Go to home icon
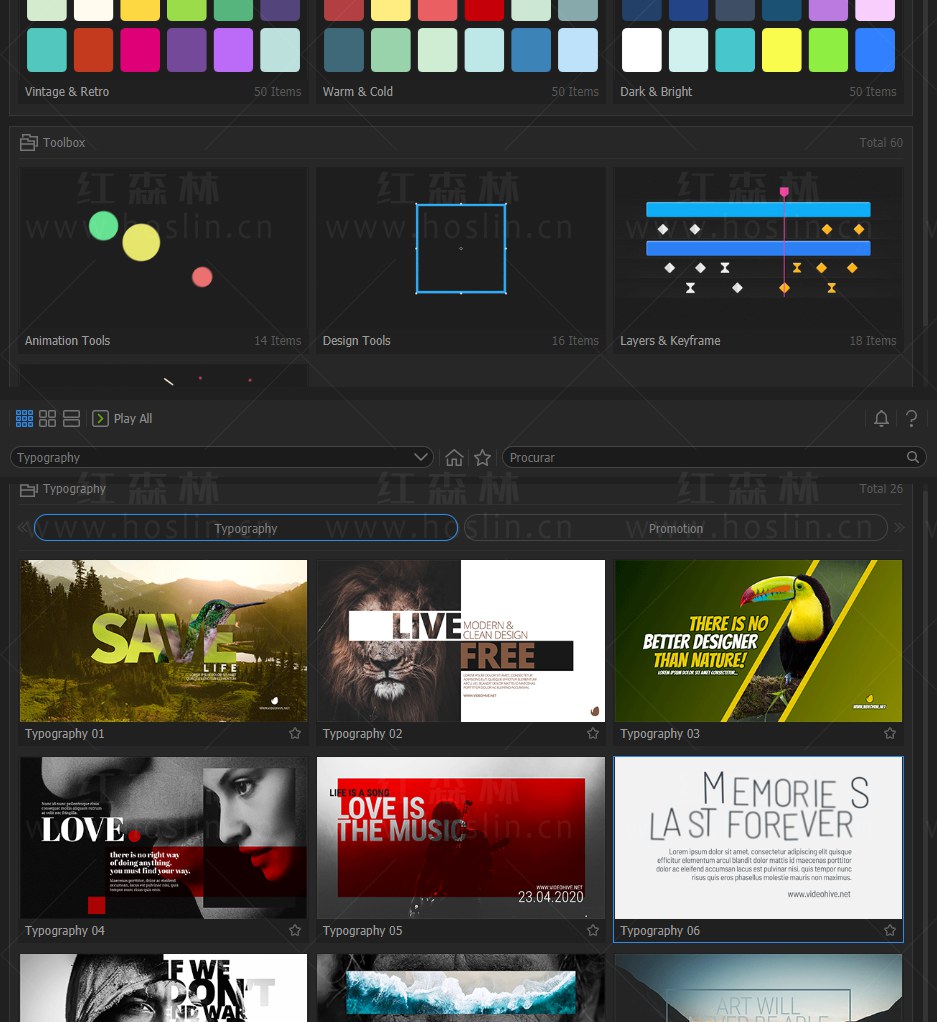The width and height of the screenshot is (937, 1022). pyautogui.click(x=454, y=458)
